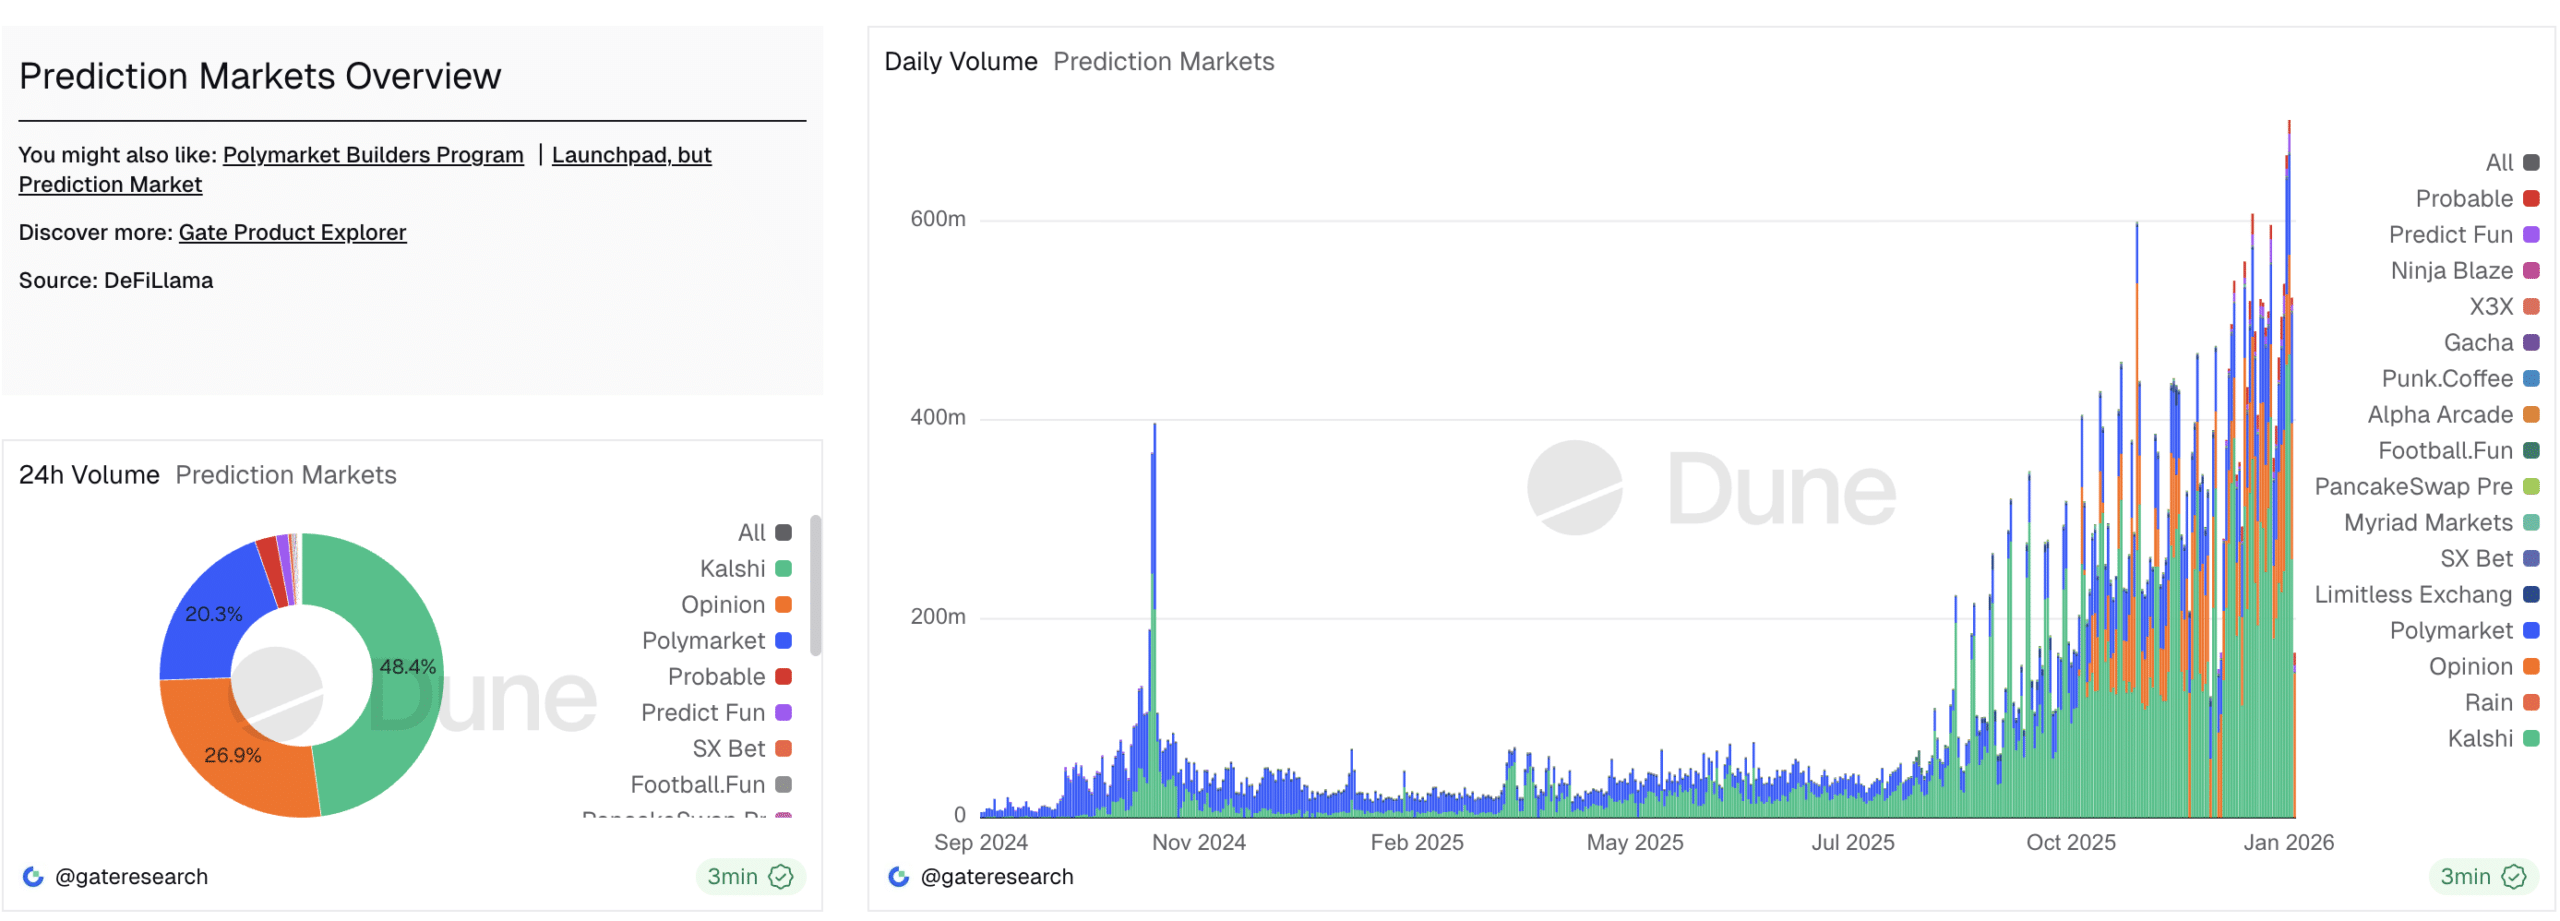Click Polymarket's blue legend marker in 24h Volume
The image size is (2560, 921).
(784, 640)
